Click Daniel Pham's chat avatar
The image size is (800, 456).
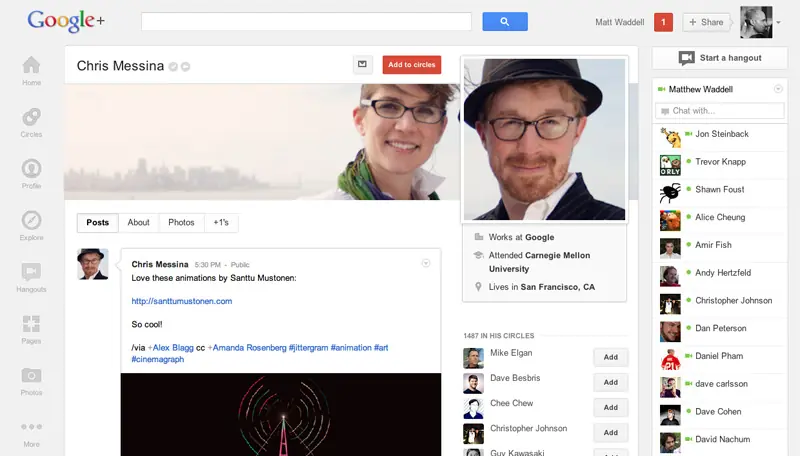pyautogui.click(x=670, y=360)
